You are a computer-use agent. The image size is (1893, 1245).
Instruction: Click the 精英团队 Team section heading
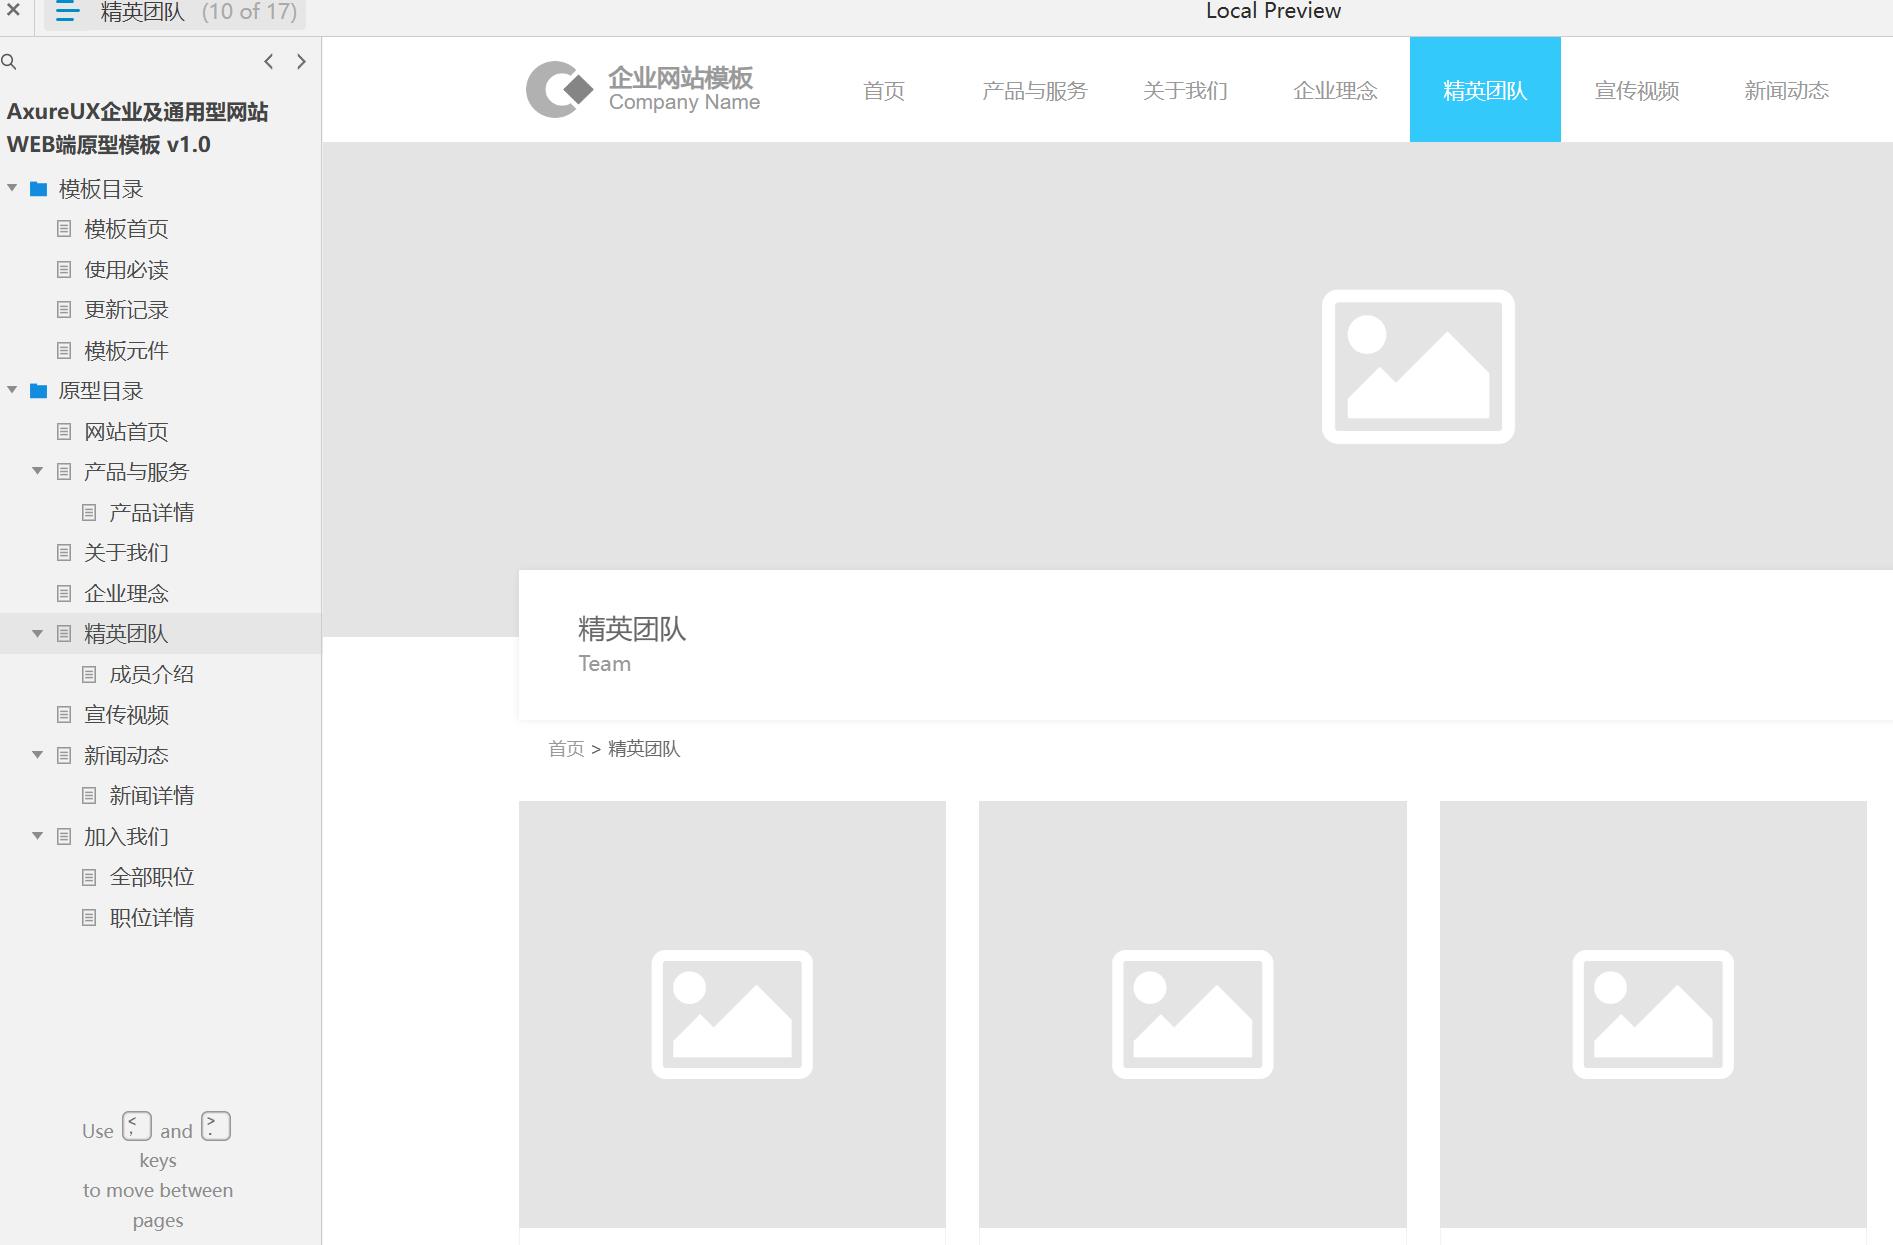[632, 643]
